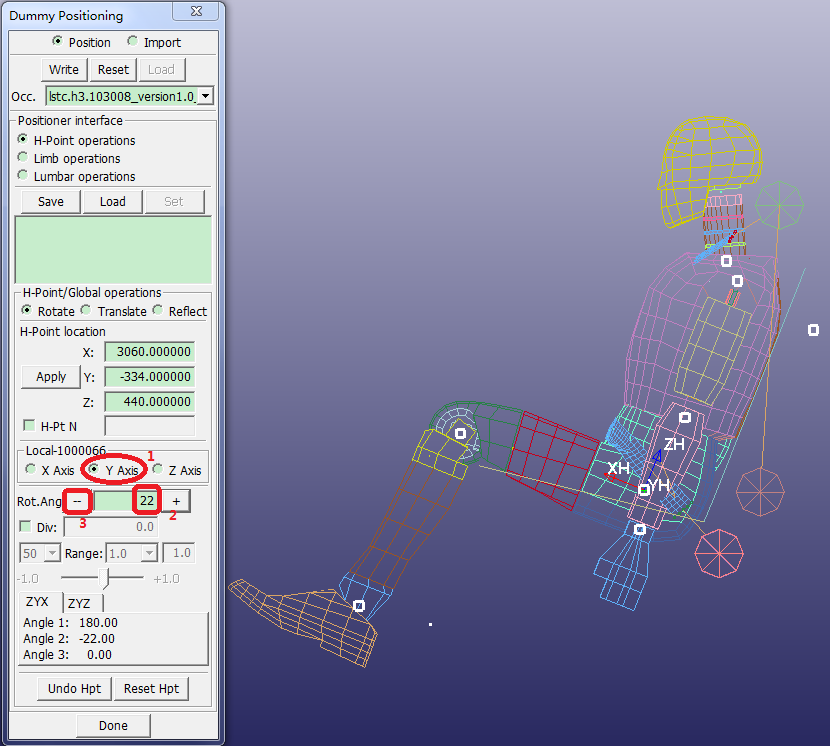This screenshot has width=830, height=746.
Task: Click the plus rotation angle button
Action: [175, 500]
